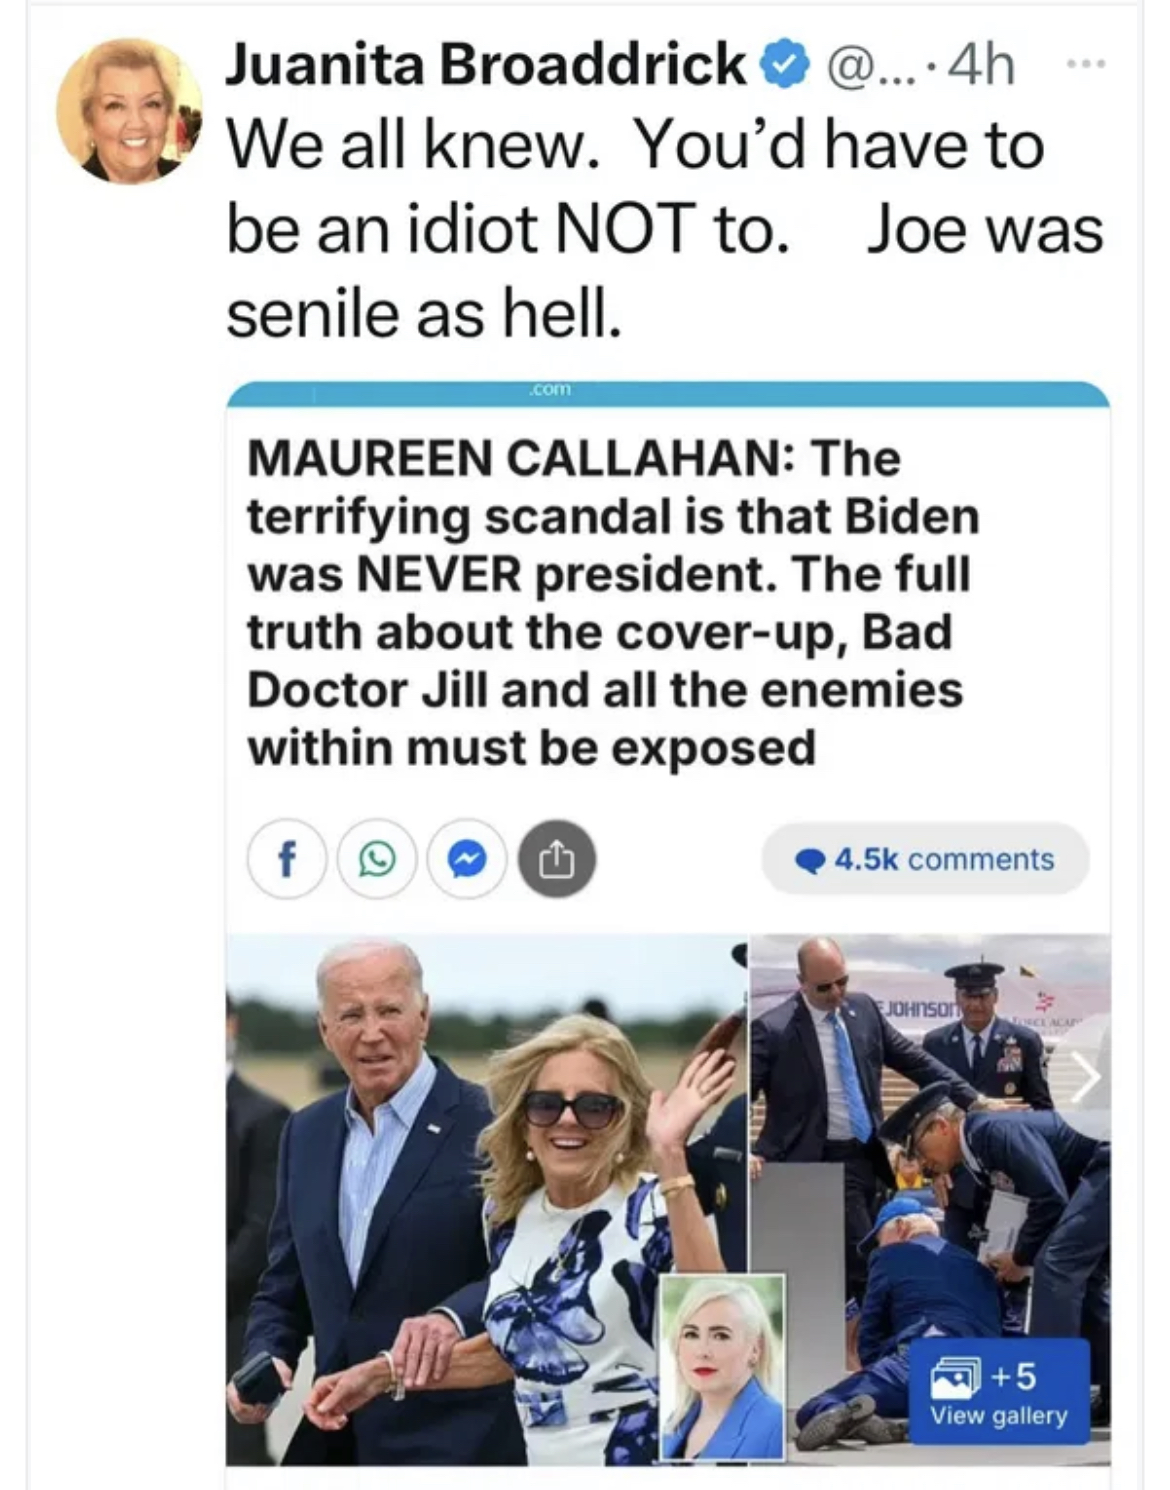The height and width of the screenshot is (1490, 1170).
Task: Click the next arrow on the gallery image
Action: click(x=1086, y=1078)
